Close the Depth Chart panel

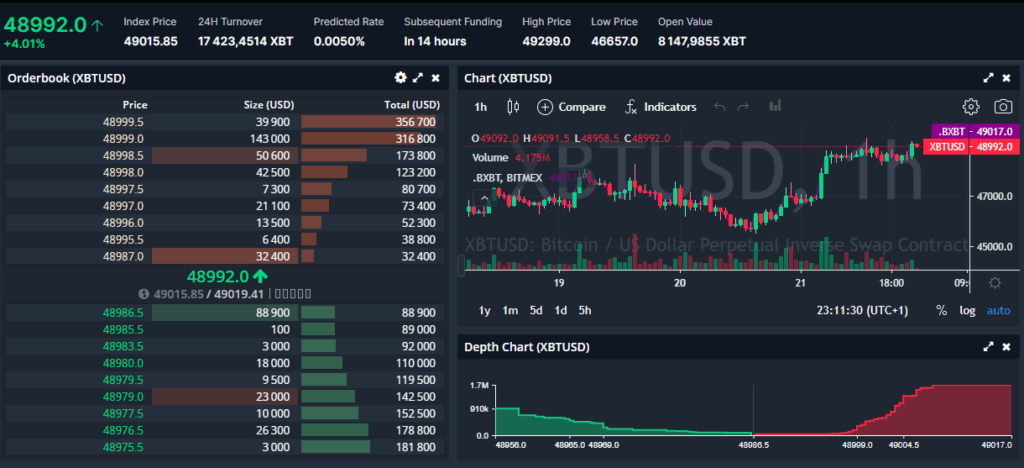[1006, 347]
